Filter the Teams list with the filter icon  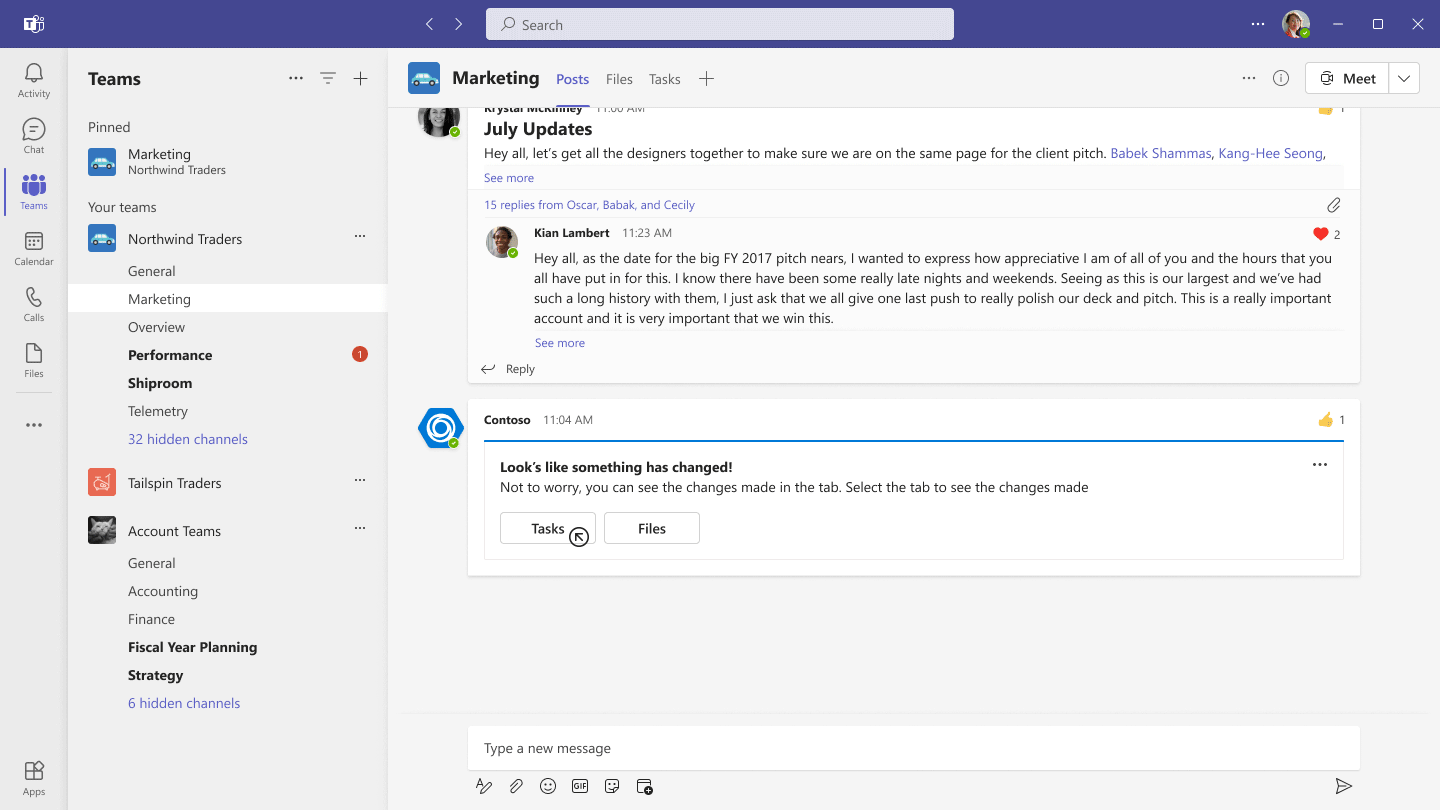point(328,77)
